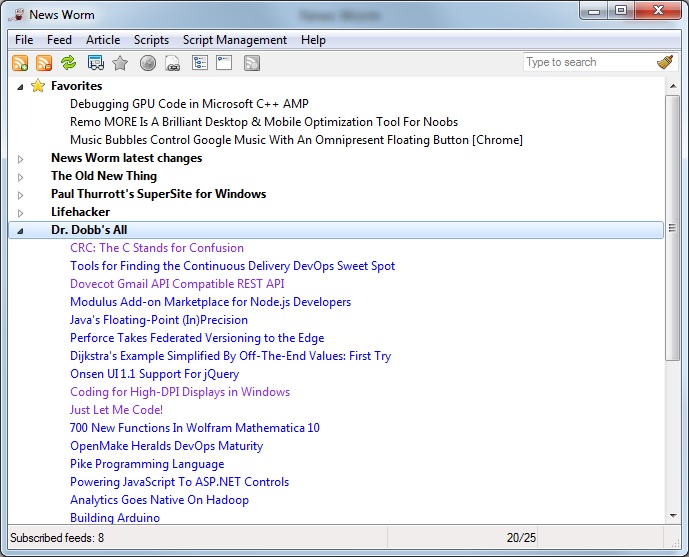Click the scrollbar down arrow

[x=672, y=514]
